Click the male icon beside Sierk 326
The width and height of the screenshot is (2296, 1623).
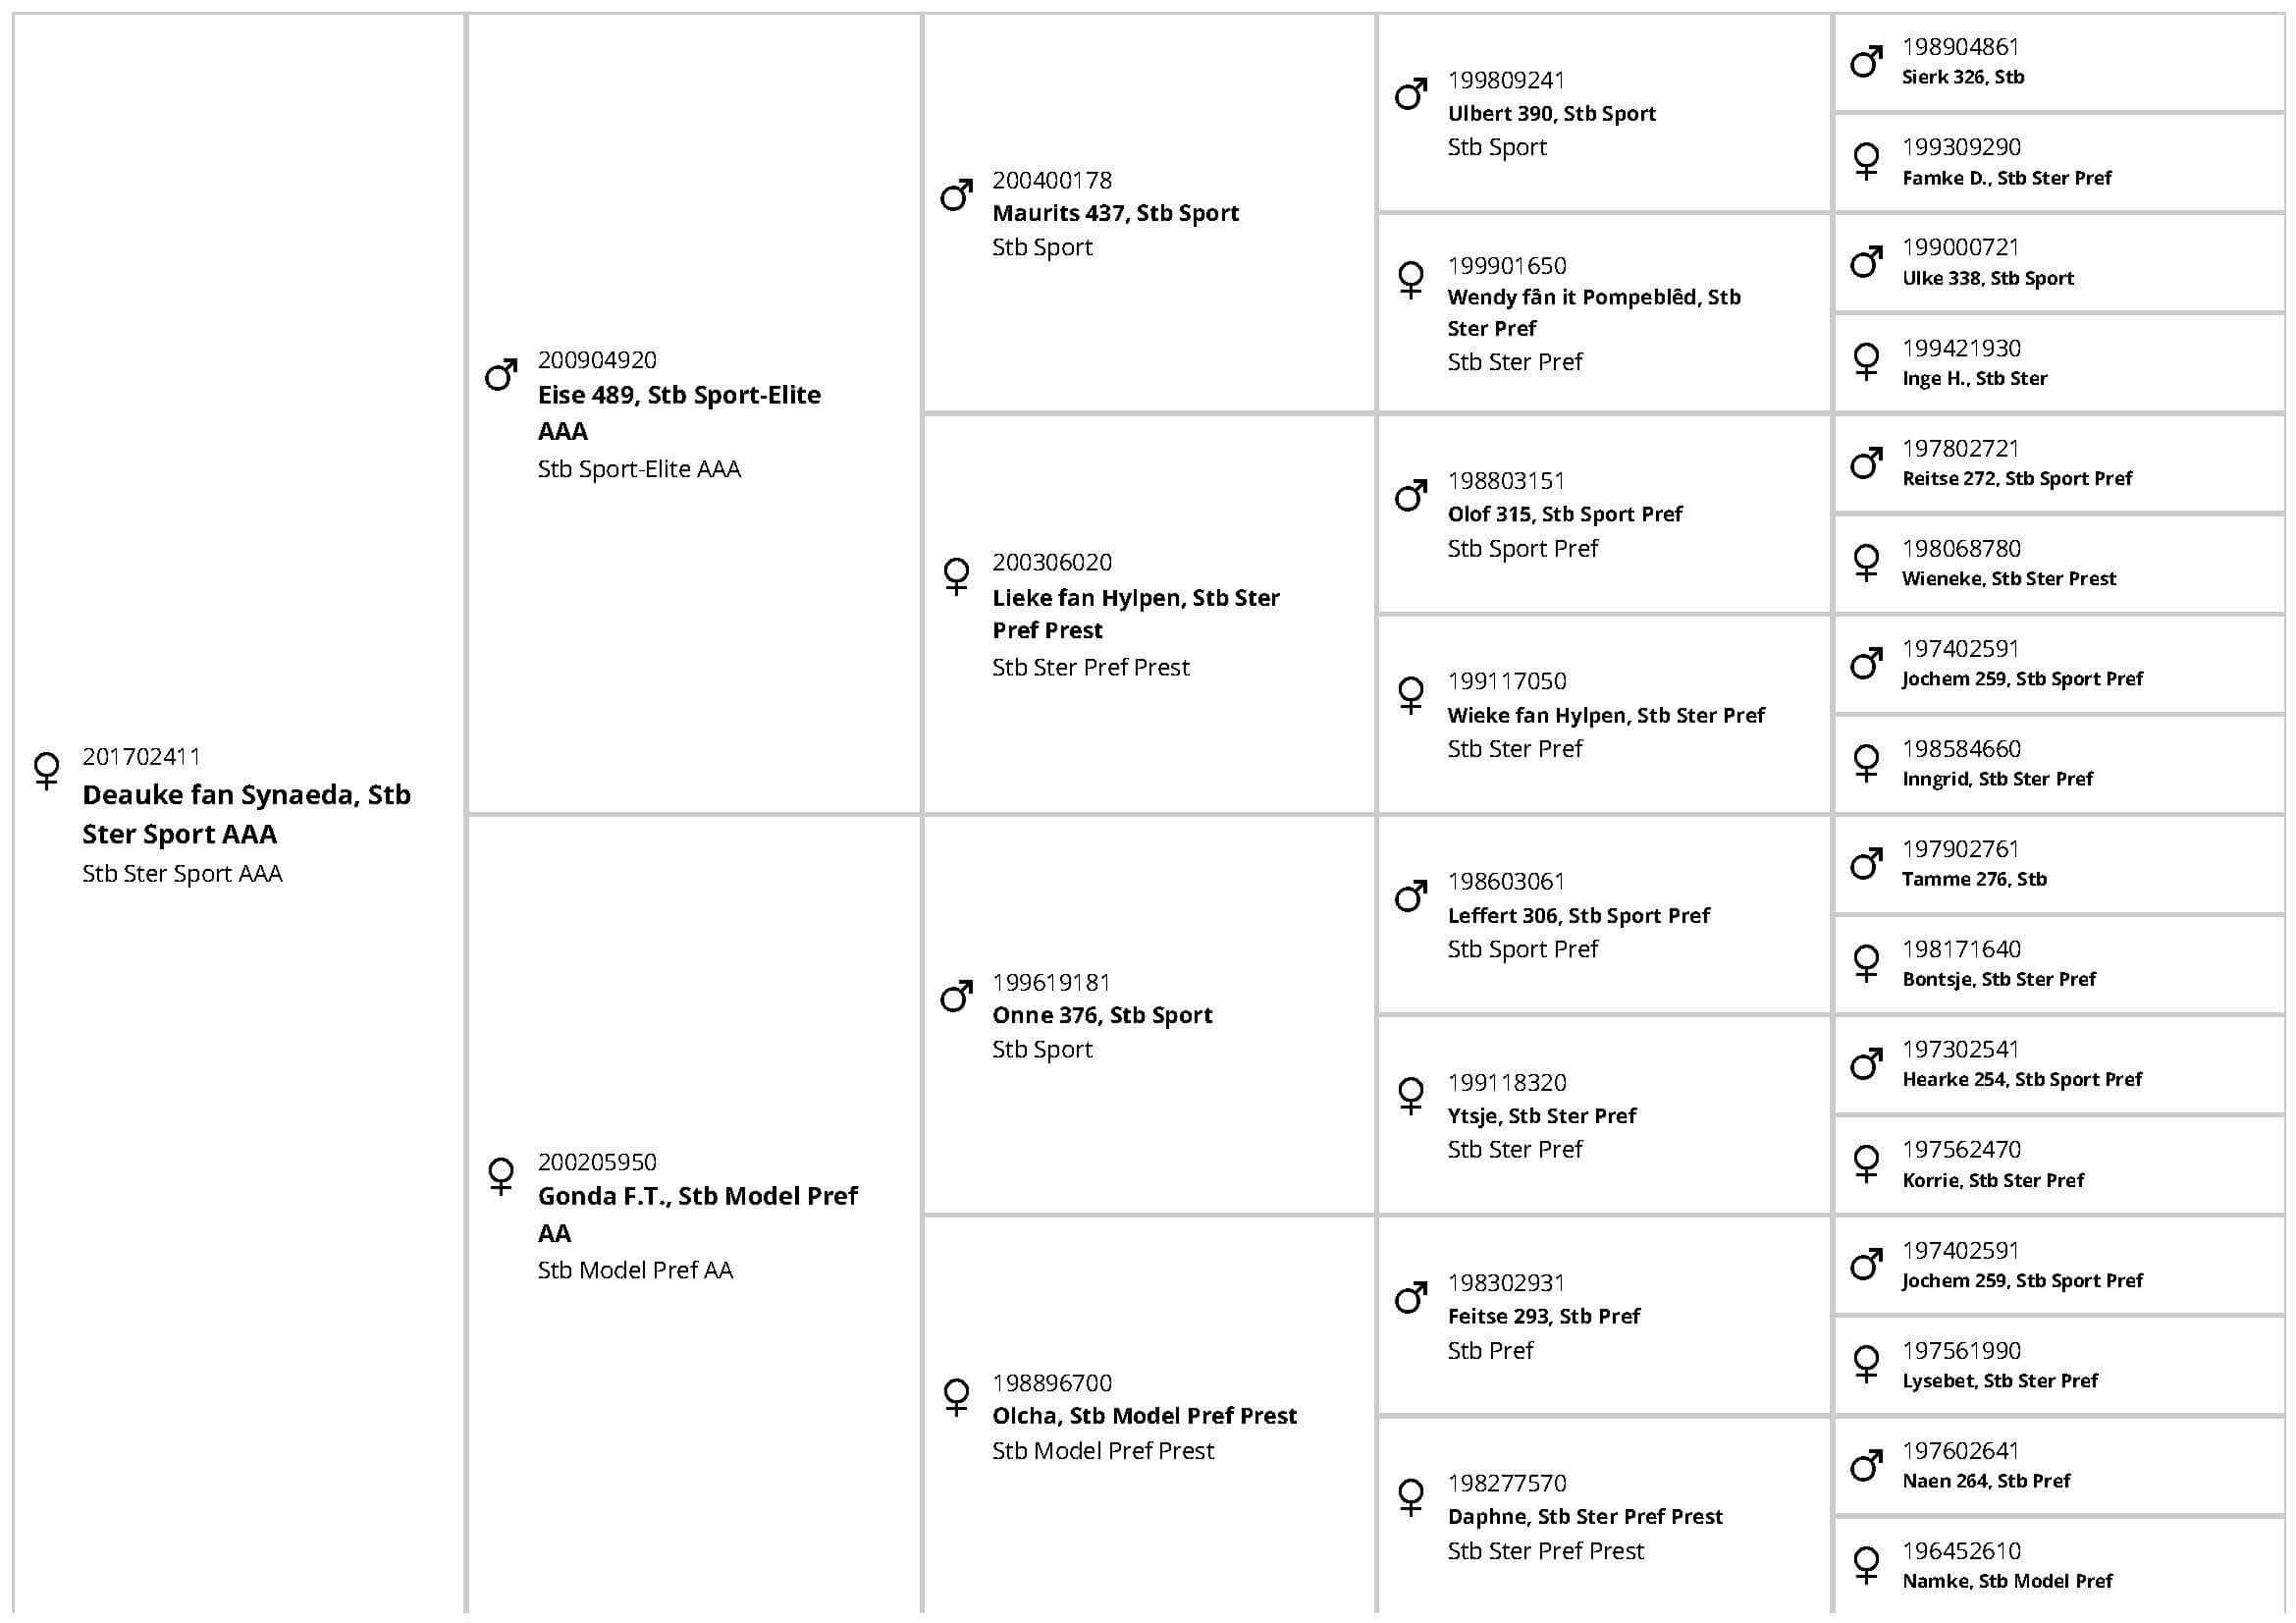coord(1866,62)
